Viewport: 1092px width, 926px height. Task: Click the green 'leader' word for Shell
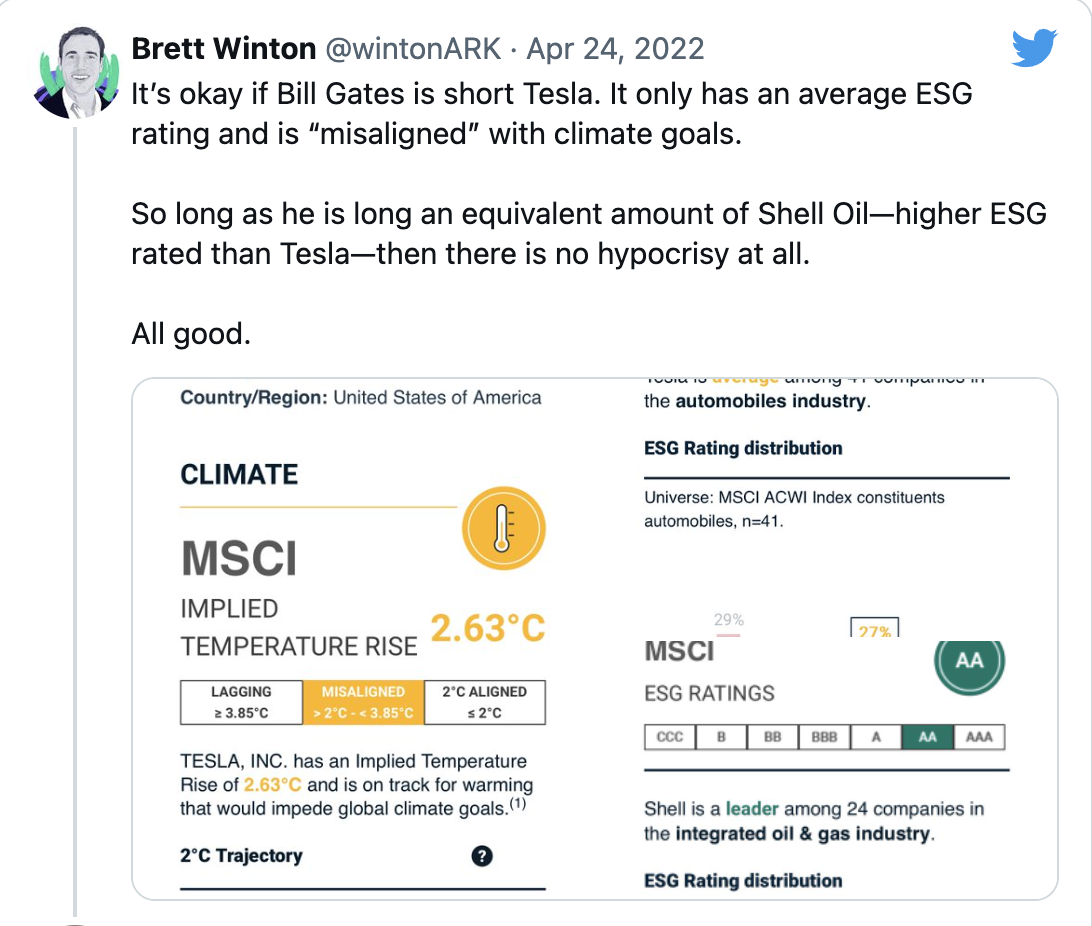[752, 809]
